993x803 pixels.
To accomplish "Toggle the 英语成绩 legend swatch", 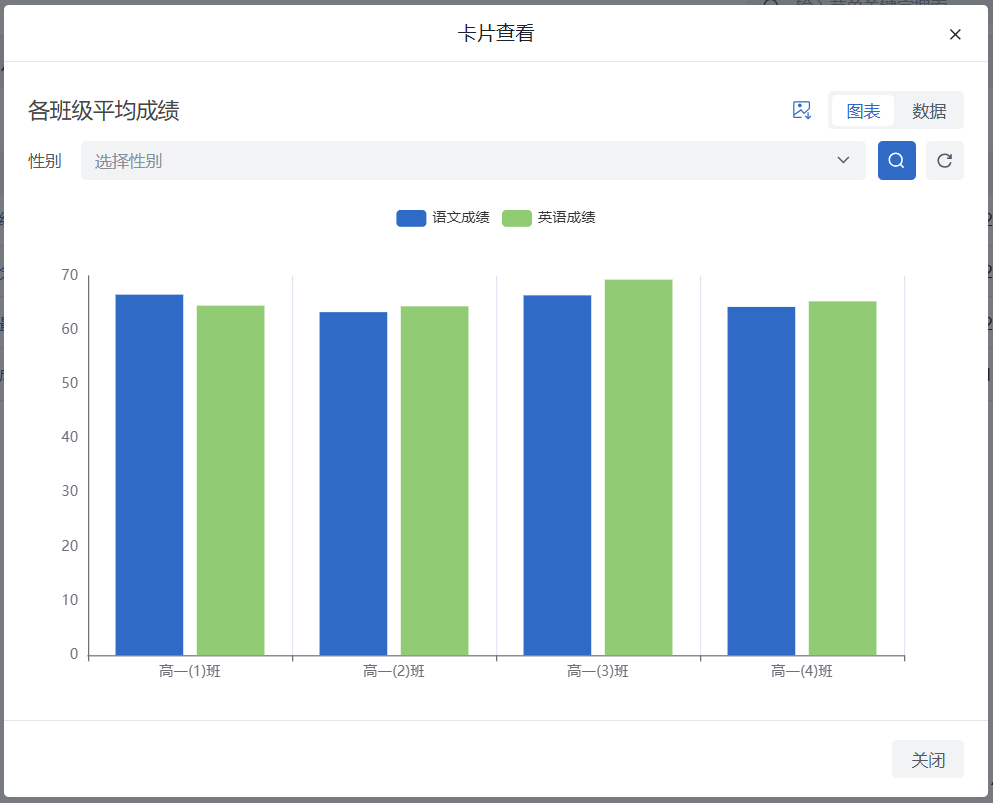I will pos(517,218).
